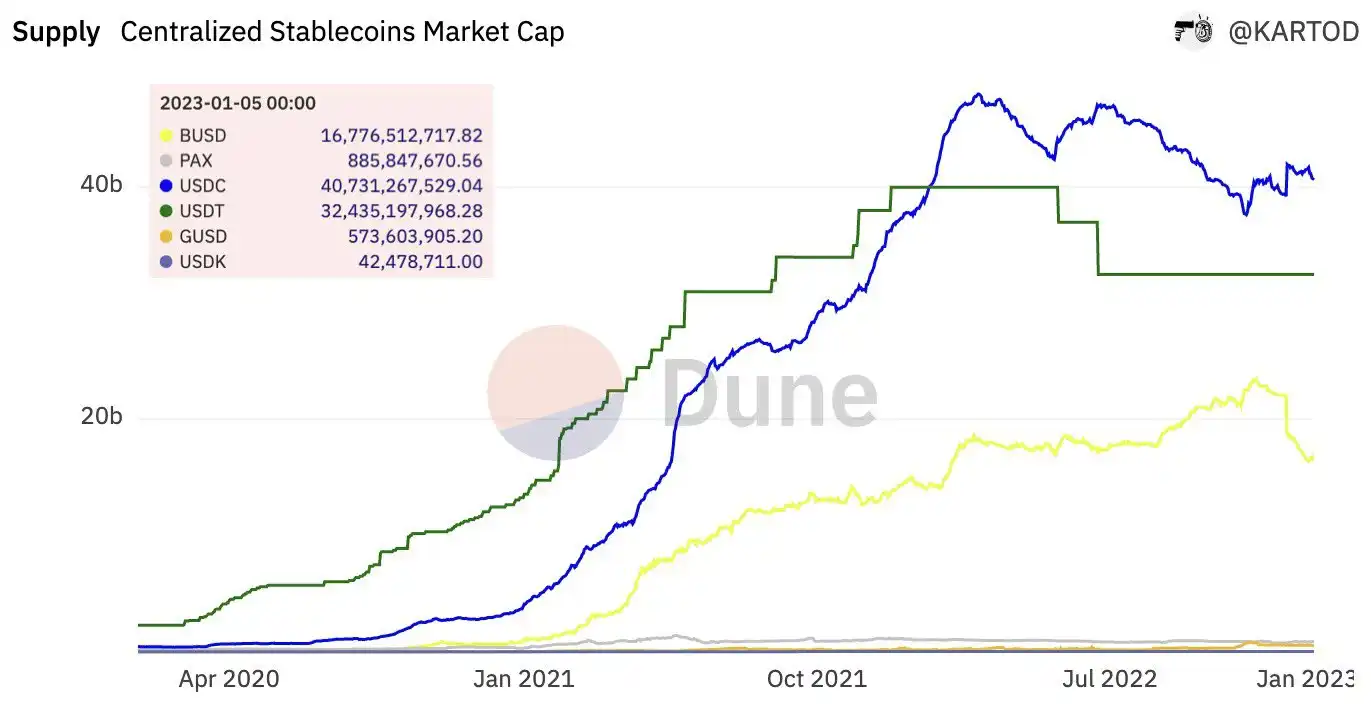Click the tooltip date 2023-01-05 00:00
1371x704 pixels.
(x=238, y=103)
